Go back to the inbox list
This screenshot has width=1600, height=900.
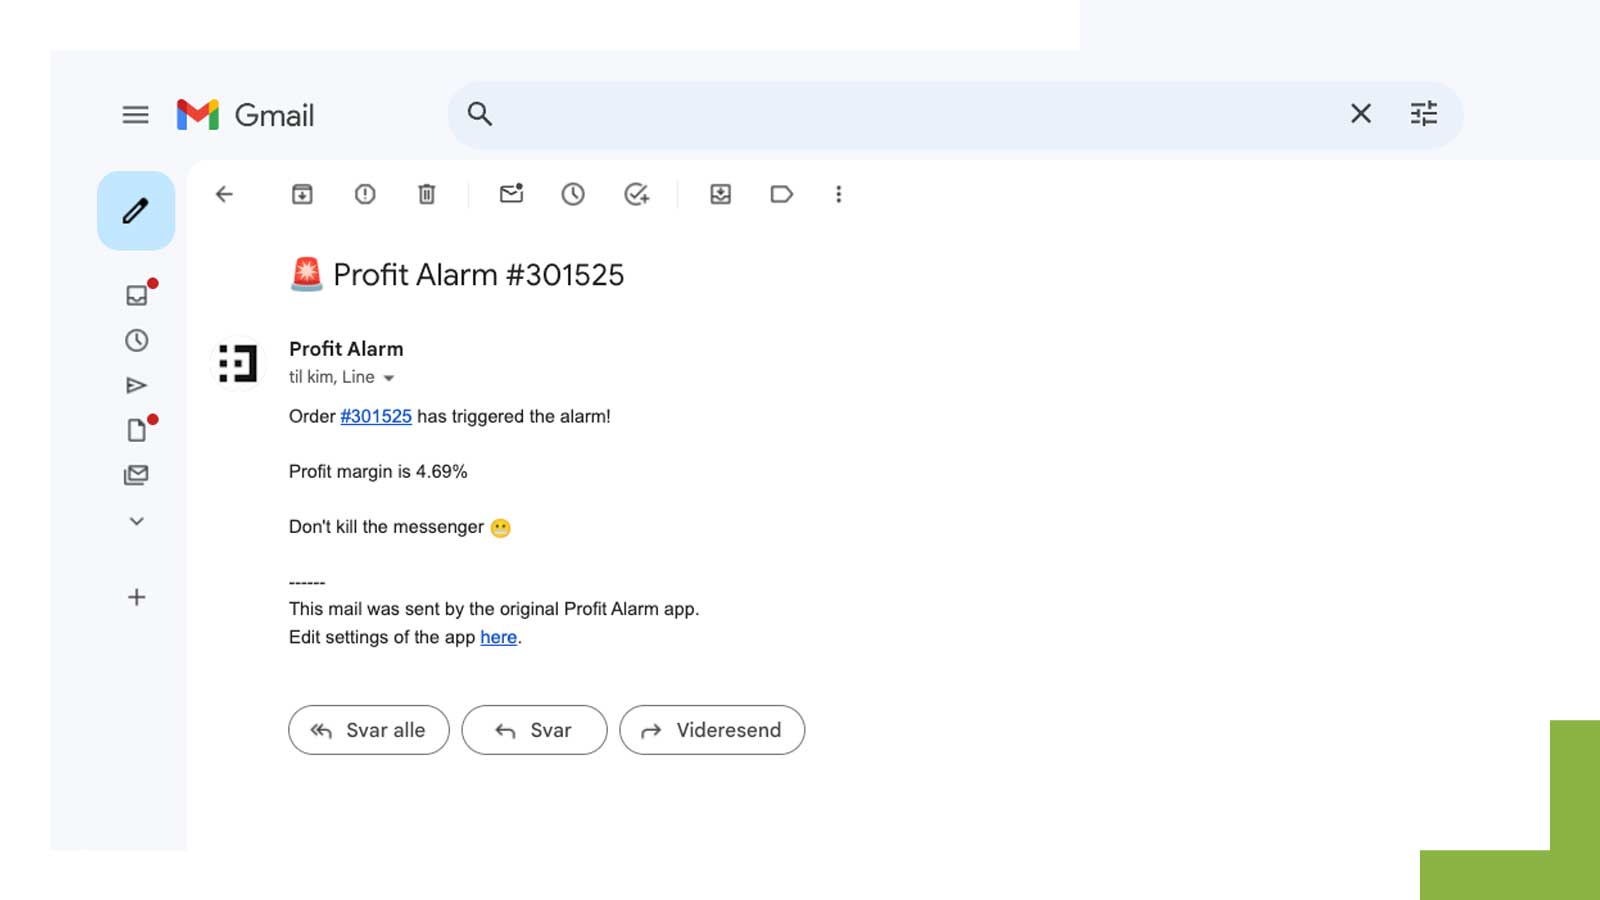coord(224,194)
